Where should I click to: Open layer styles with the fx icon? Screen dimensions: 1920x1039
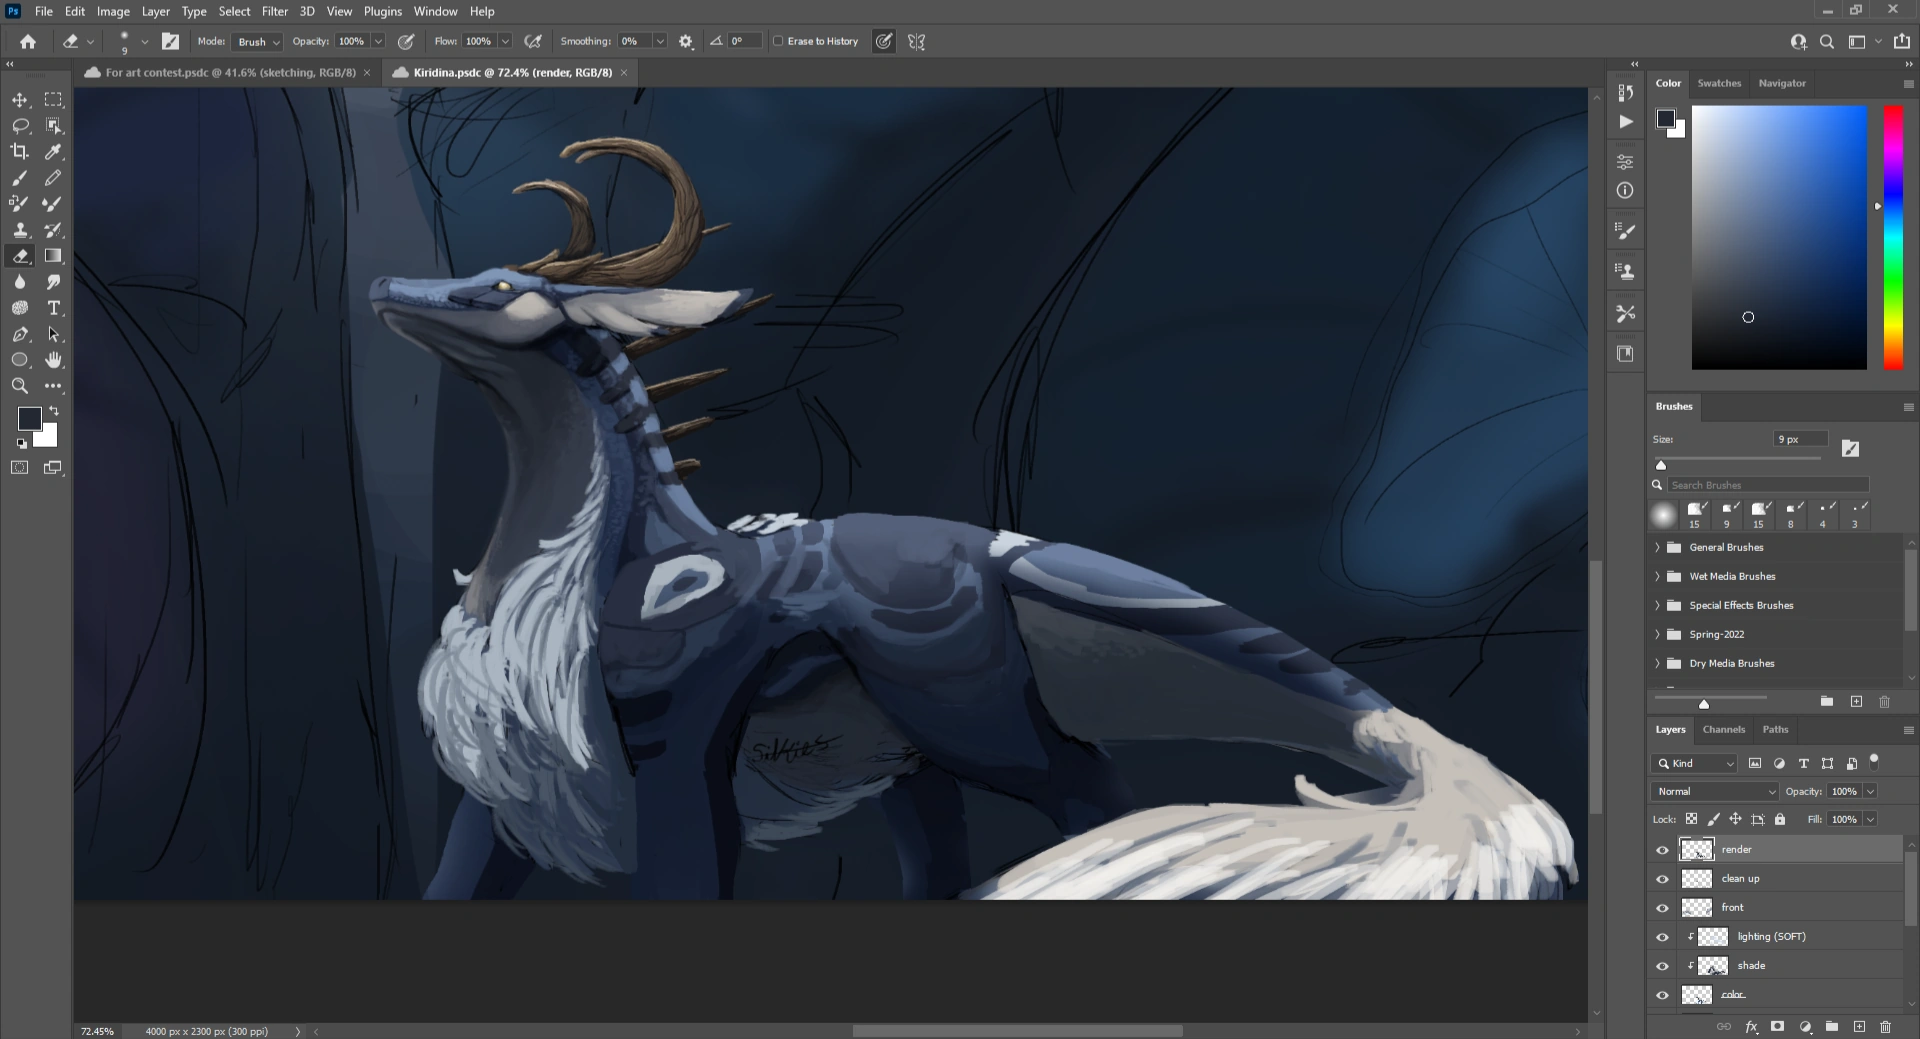tap(1751, 1027)
